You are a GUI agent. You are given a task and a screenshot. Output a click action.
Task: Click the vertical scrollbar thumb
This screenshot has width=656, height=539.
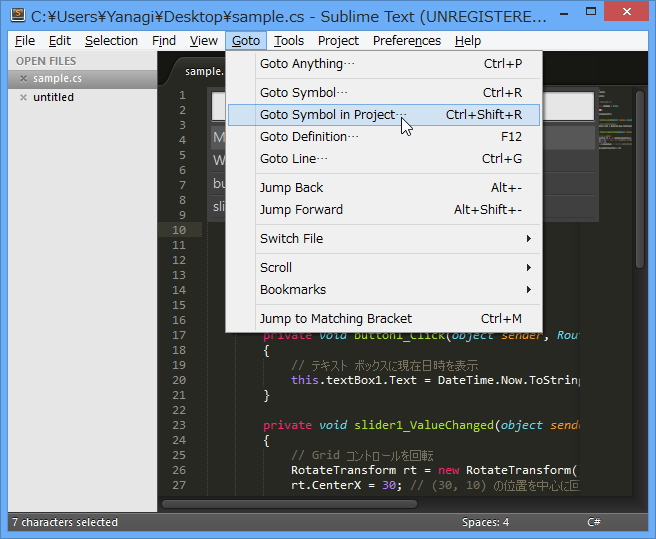tap(640, 179)
